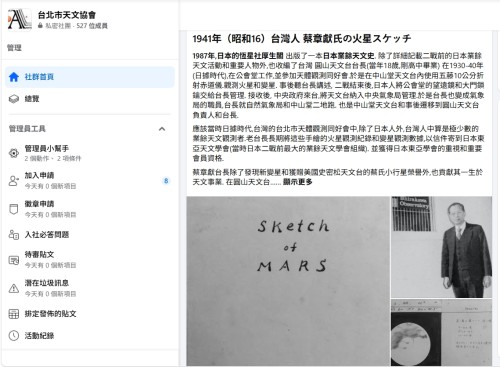
Task: Open the Sketch of MARS image
Action: [288, 281]
